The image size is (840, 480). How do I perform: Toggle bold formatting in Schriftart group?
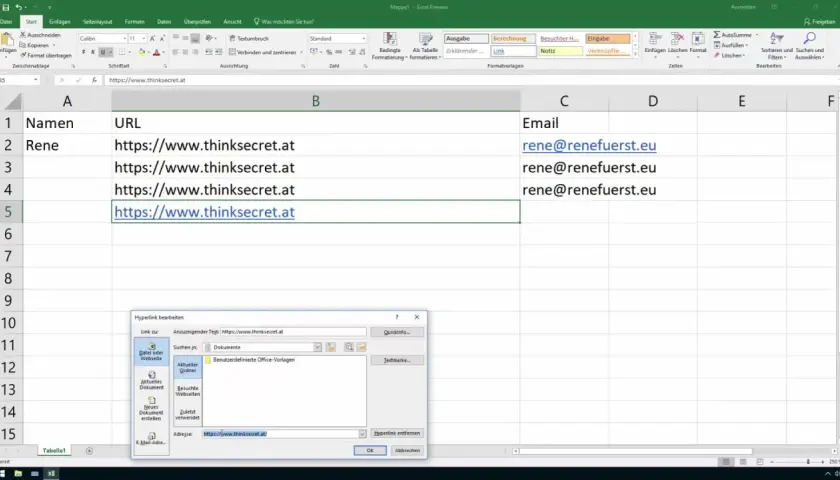click(84, 52)
